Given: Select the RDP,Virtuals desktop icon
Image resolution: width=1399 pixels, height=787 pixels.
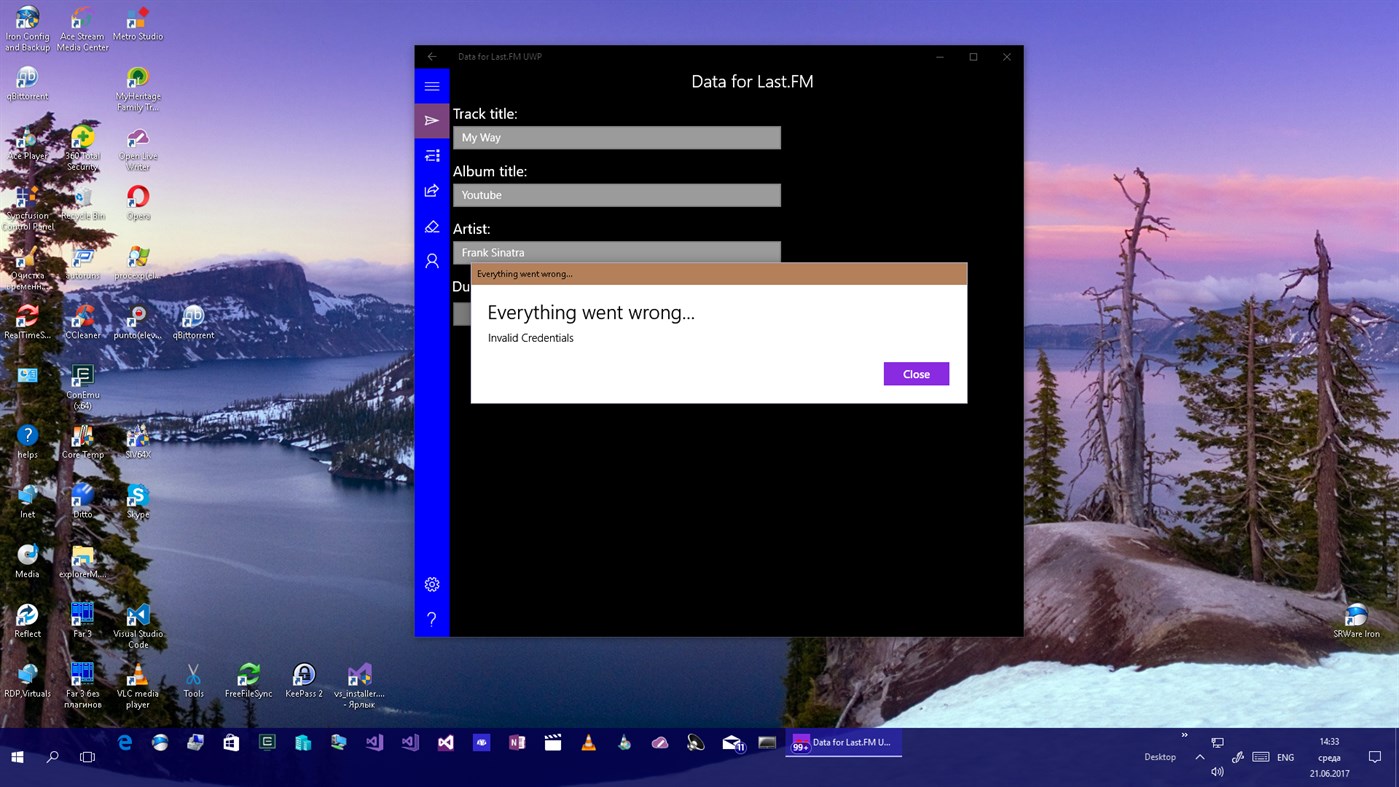Looking at the screenshot, I should [27, 681].
